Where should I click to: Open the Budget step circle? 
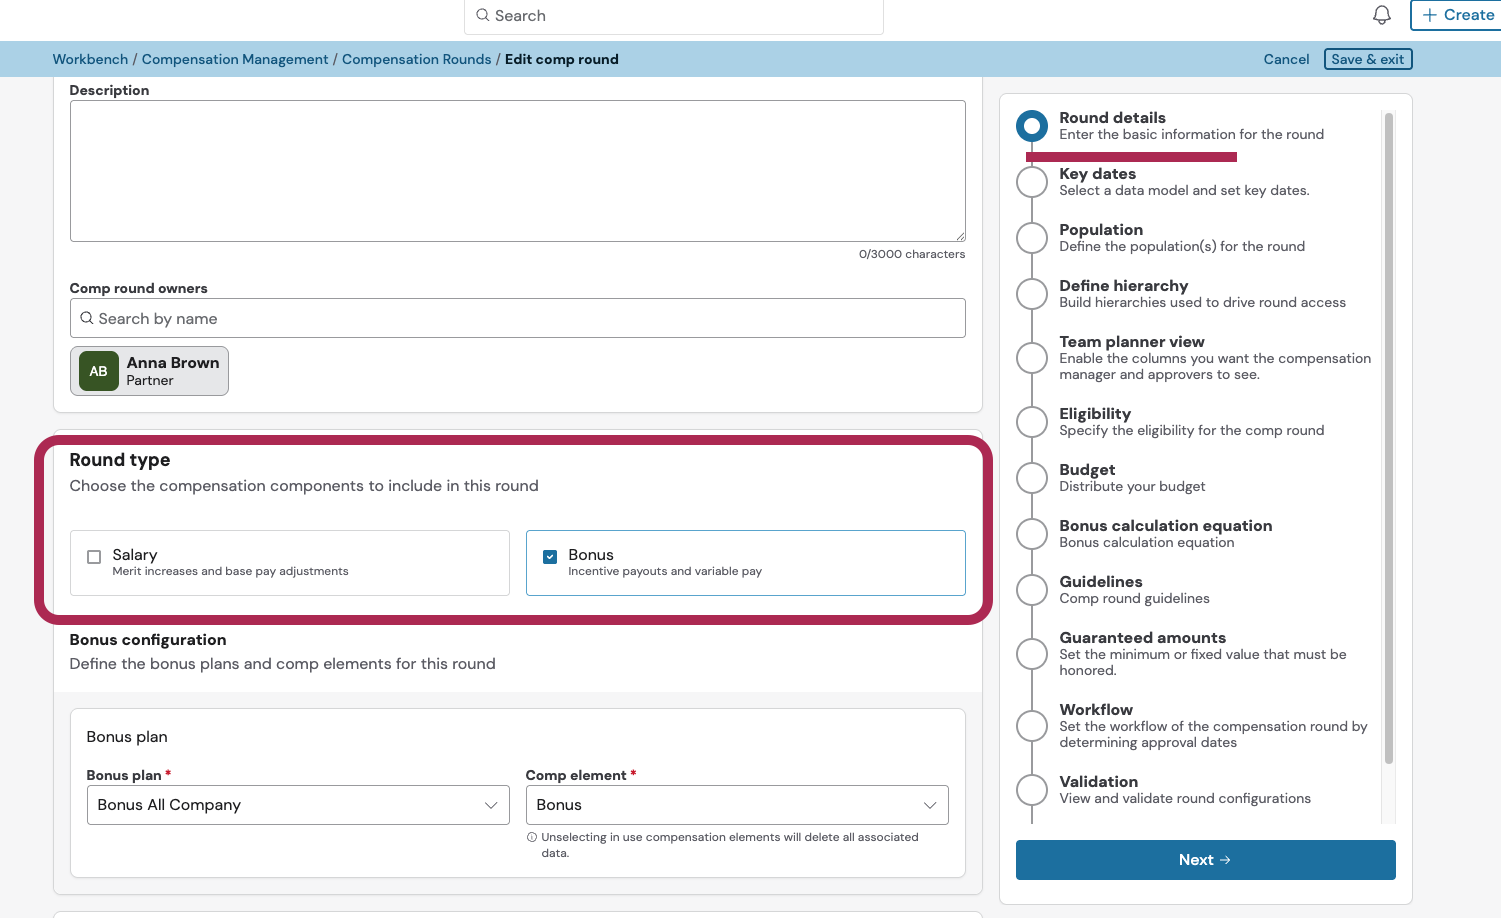click(x=1031, y=478)
